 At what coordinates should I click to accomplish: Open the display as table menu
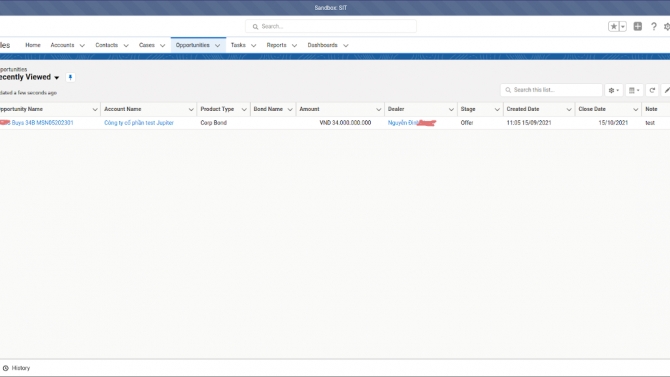pos(634,90)
